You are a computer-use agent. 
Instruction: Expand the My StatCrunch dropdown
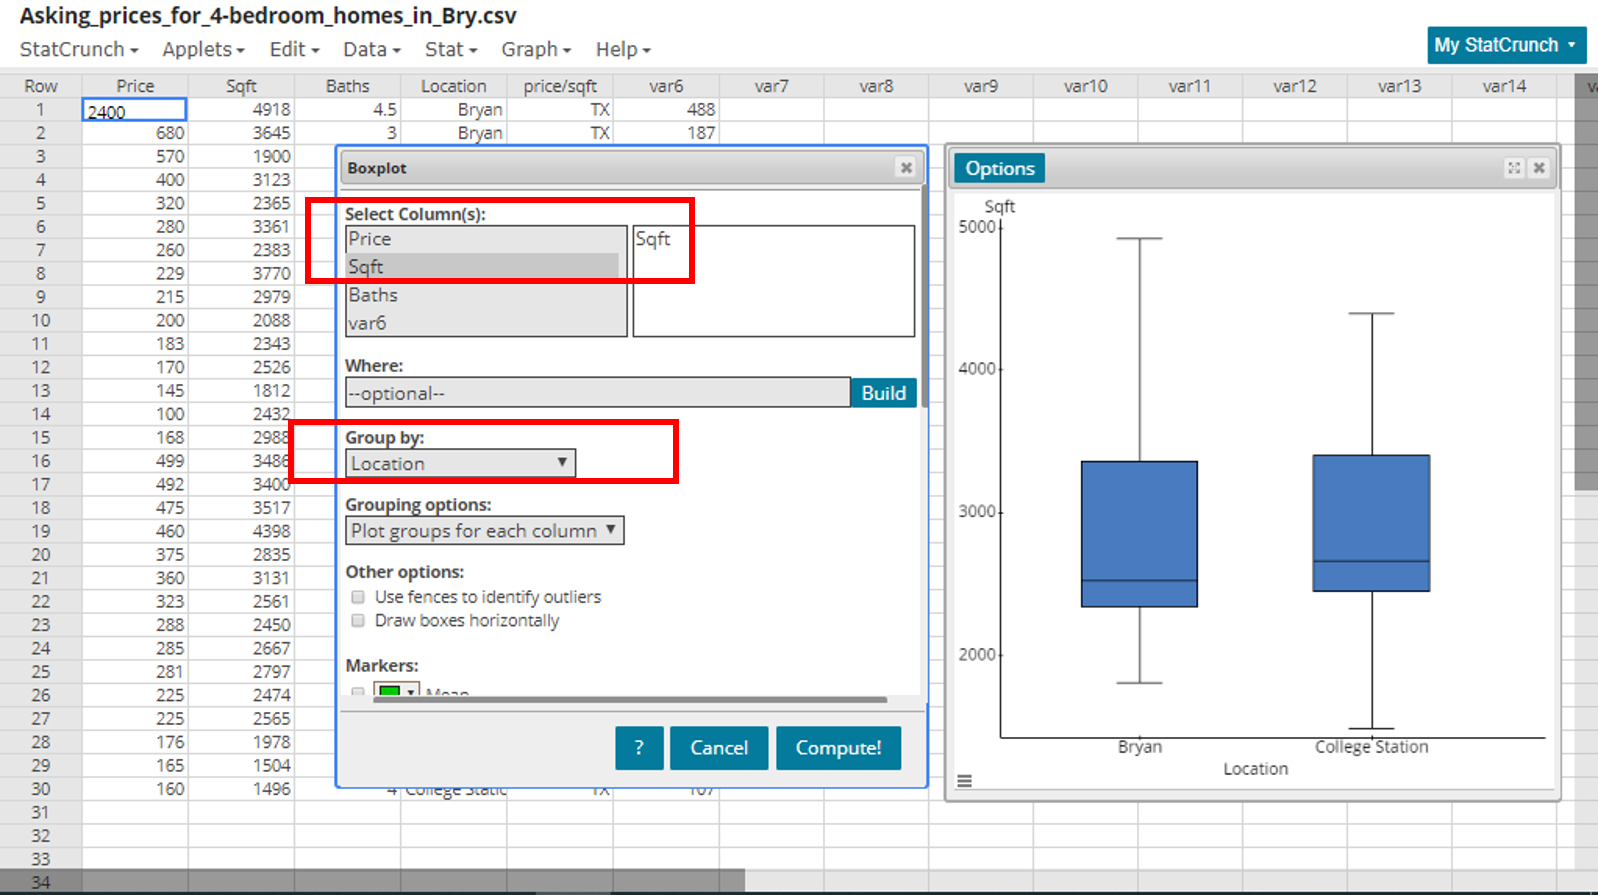click(1505, 45)
